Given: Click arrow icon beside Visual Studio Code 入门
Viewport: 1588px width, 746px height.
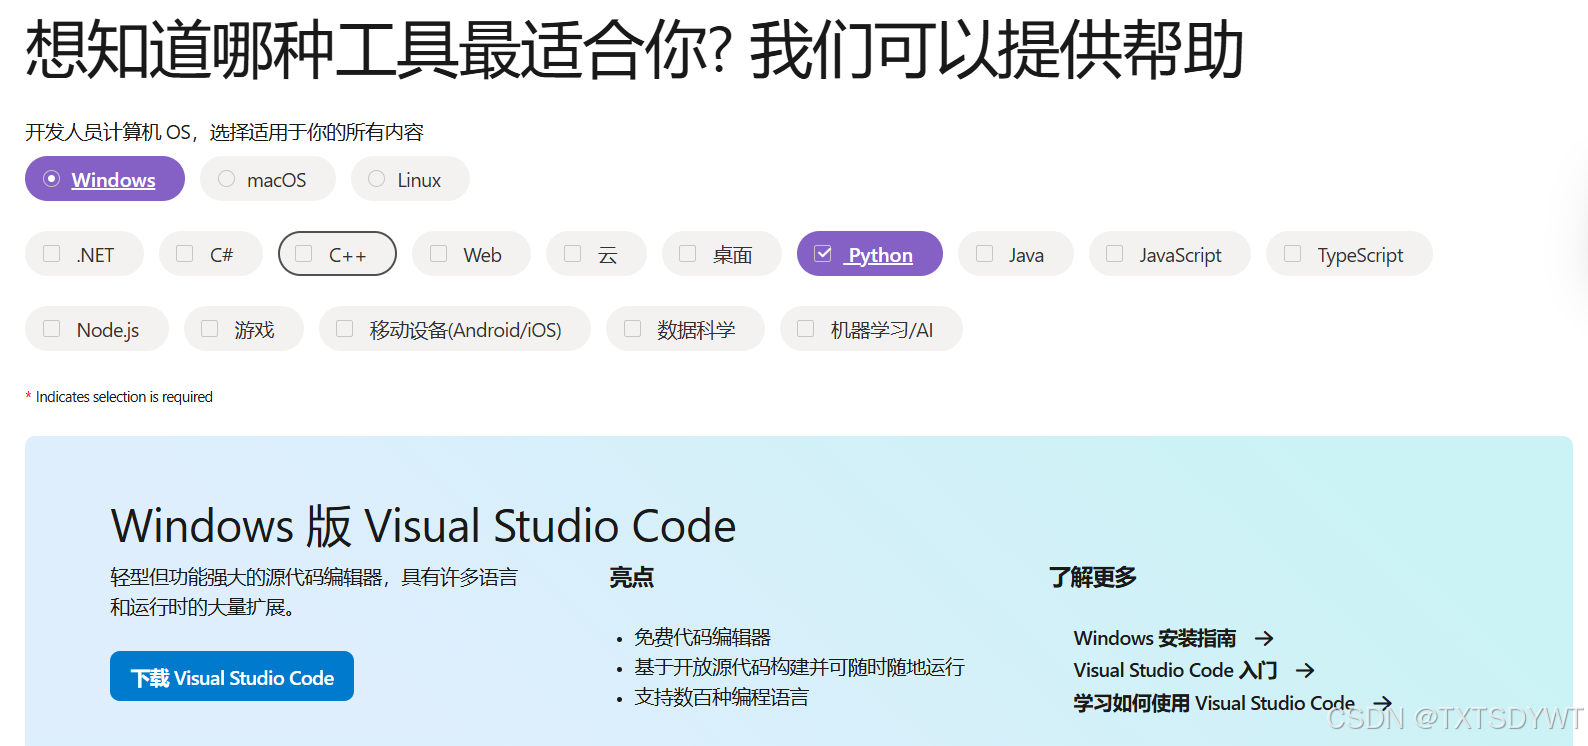Looking at the screenshot, I should [1305, 670].
